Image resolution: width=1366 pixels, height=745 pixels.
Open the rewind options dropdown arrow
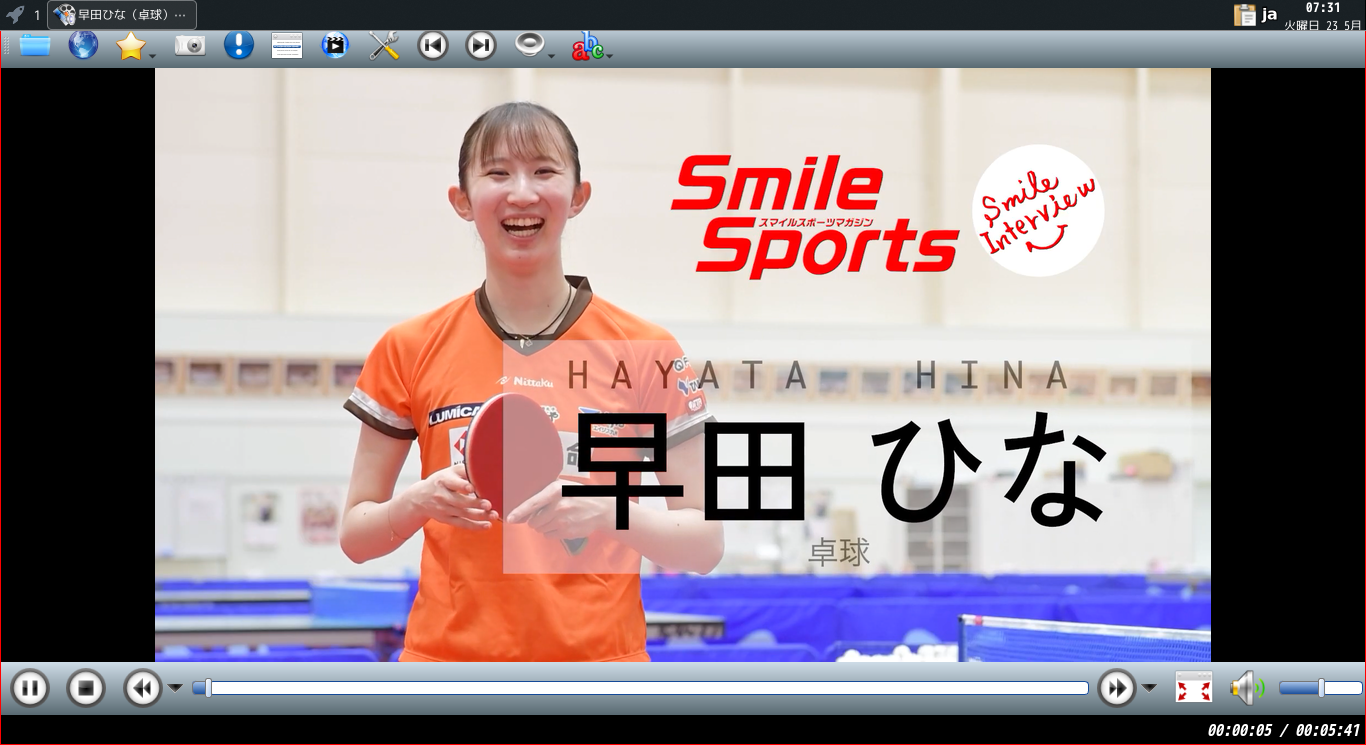point(175,688)
